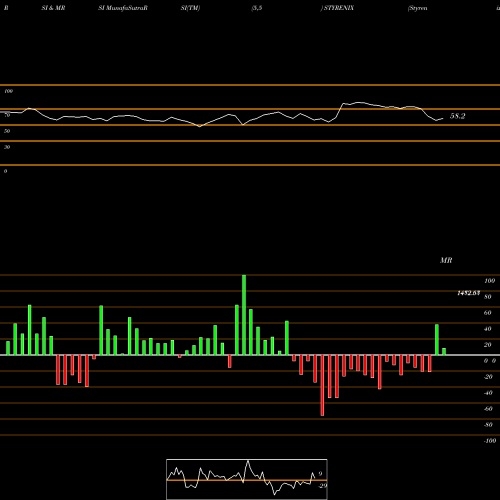Select the STYRENIX title text
This screenshot has height=500, width=500.
(x=339, y=8)
